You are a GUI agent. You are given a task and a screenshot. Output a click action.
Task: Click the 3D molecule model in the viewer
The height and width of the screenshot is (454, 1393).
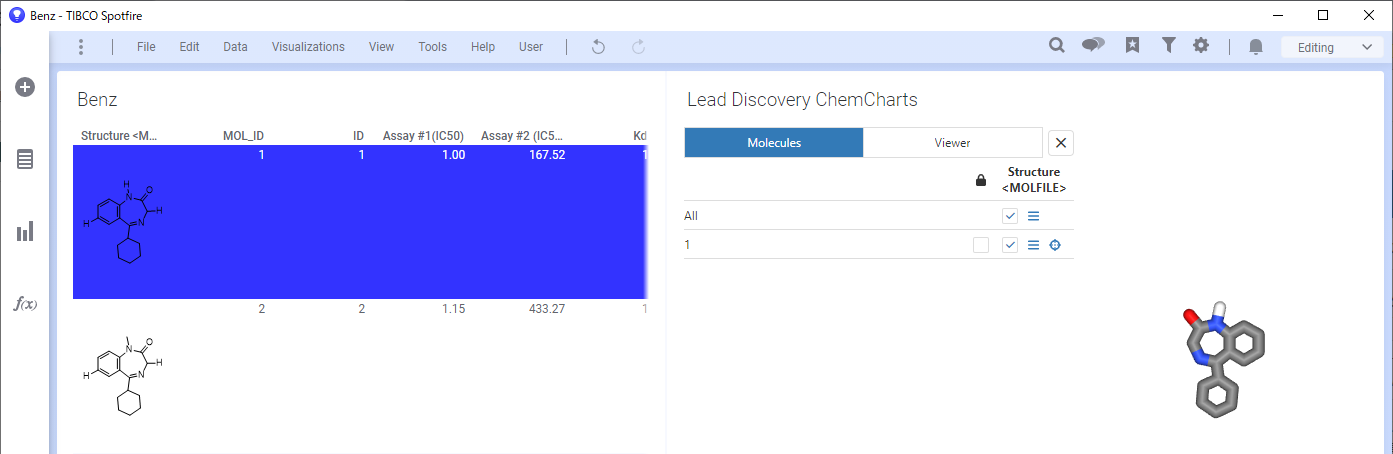point(1224,361)
